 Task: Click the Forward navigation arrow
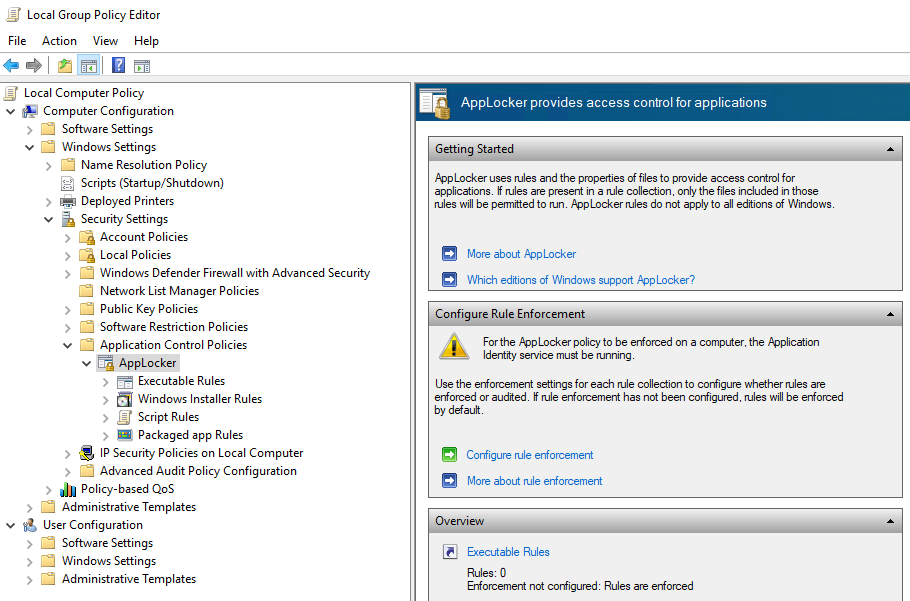(x=33, y=65)
